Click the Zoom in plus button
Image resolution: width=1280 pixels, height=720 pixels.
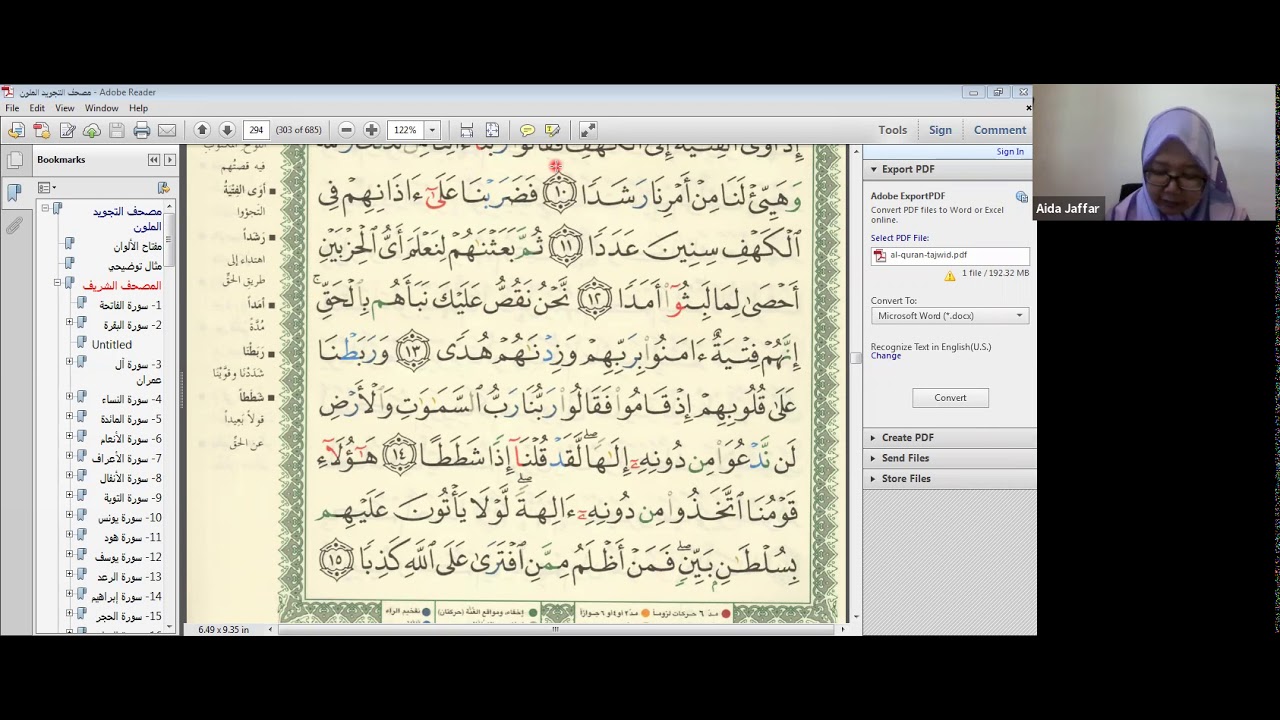pyautogui.click(x=371, y=130)
